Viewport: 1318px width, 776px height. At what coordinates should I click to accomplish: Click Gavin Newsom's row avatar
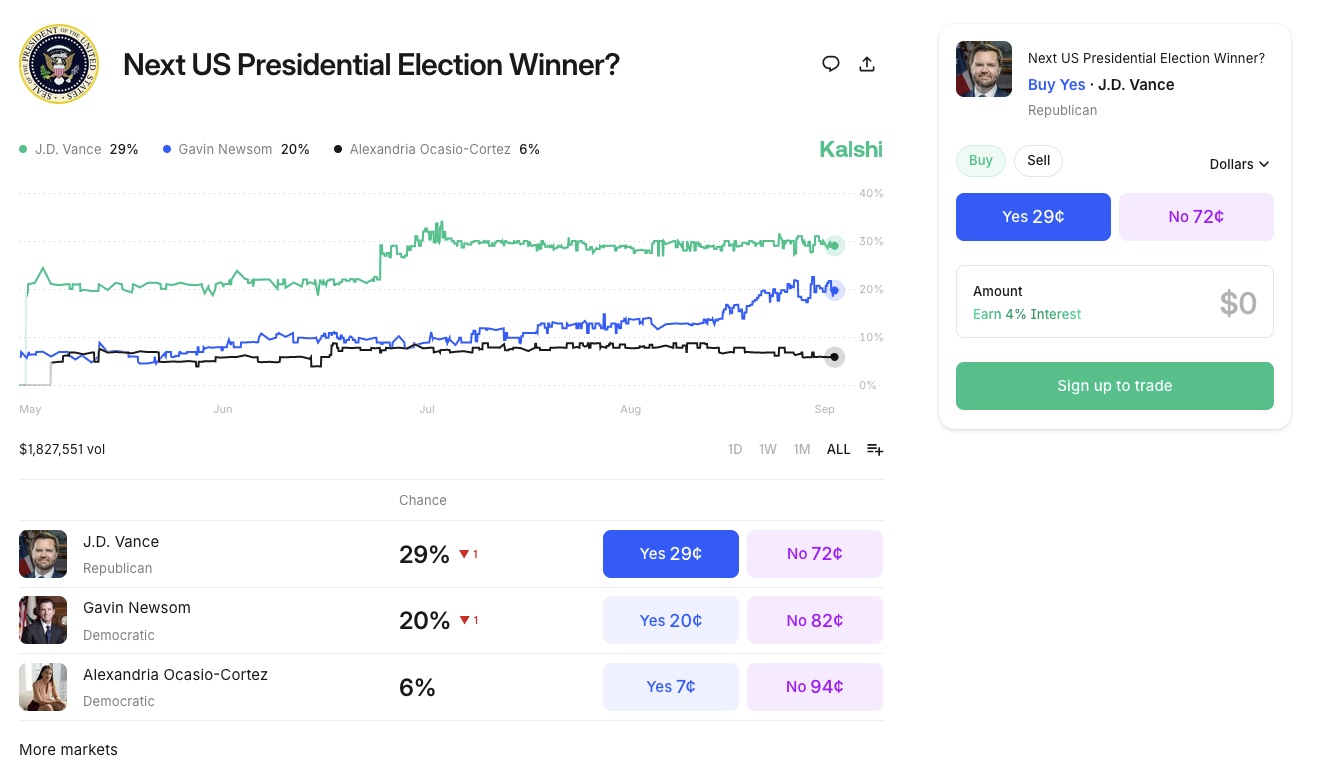pyautogui.click(x=43, y=620)
